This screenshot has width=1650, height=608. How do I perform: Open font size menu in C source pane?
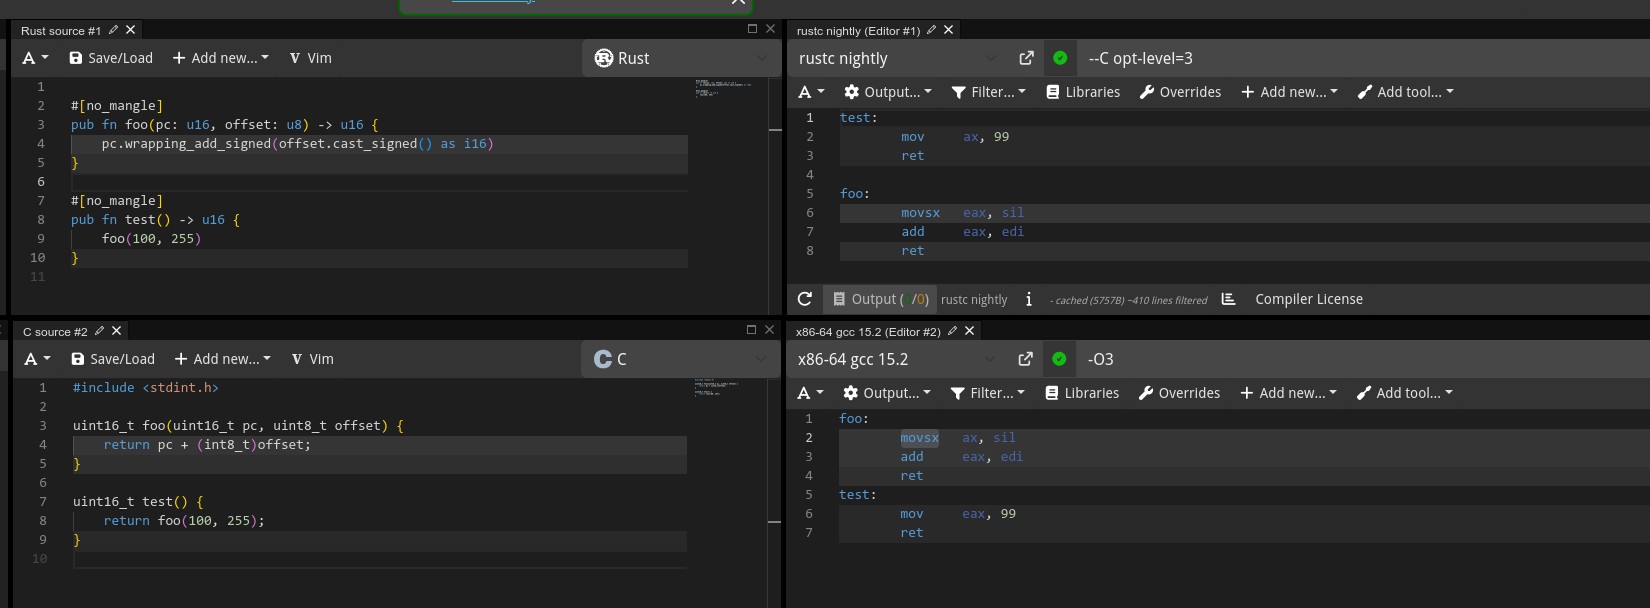[x=38, y=359]
